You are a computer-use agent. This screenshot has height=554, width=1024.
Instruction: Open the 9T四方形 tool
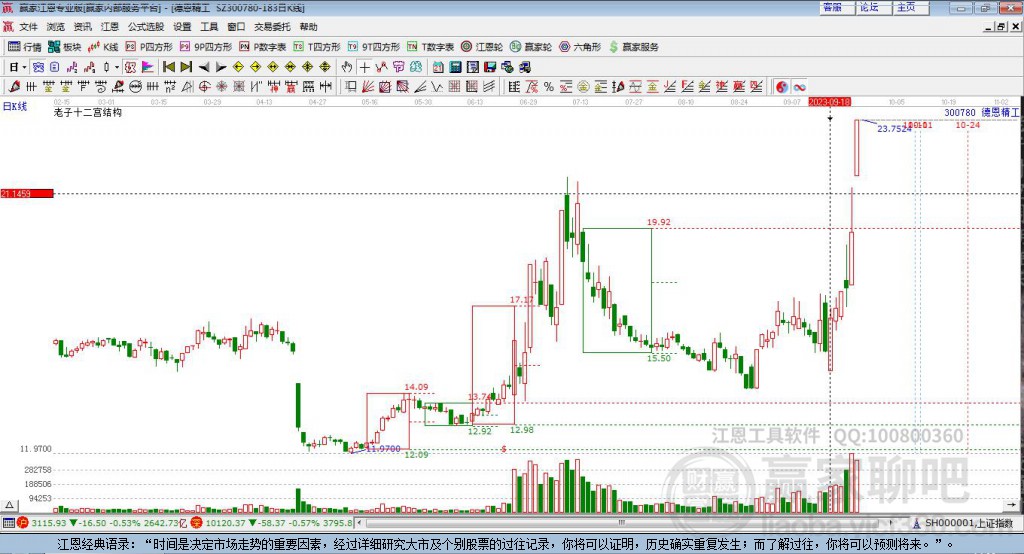tap(374, 47)
